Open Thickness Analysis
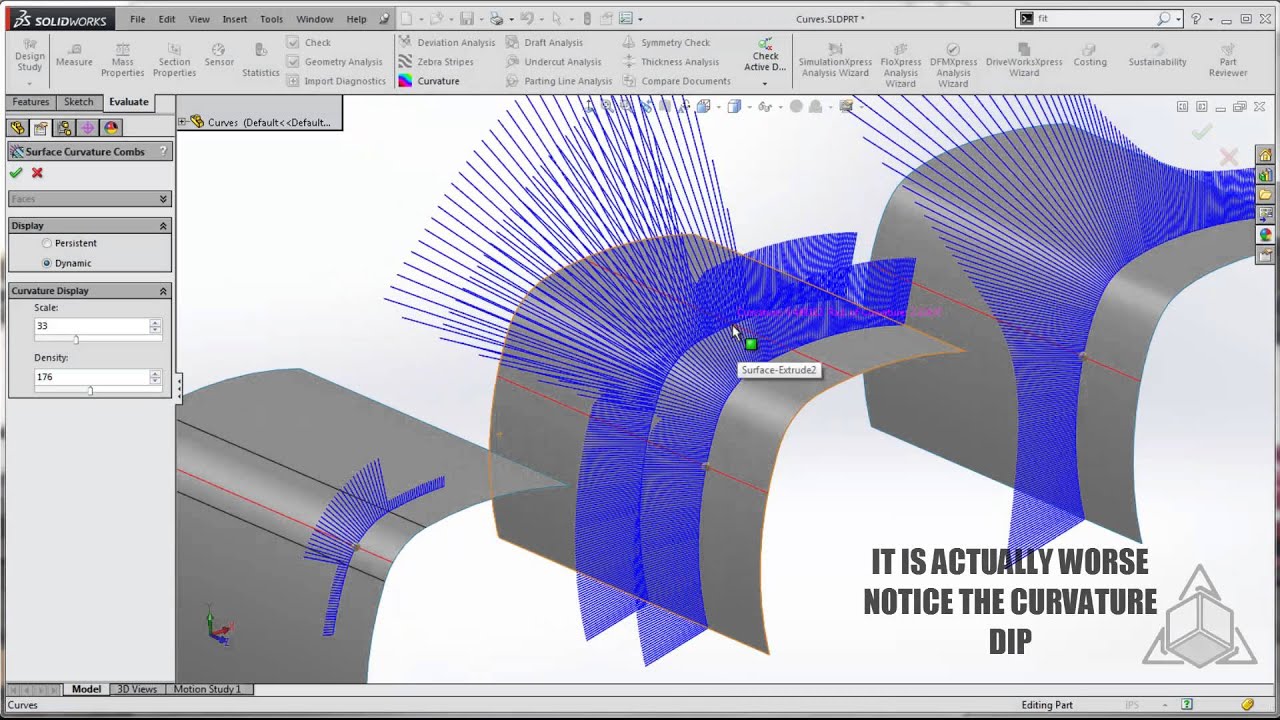 670,62
